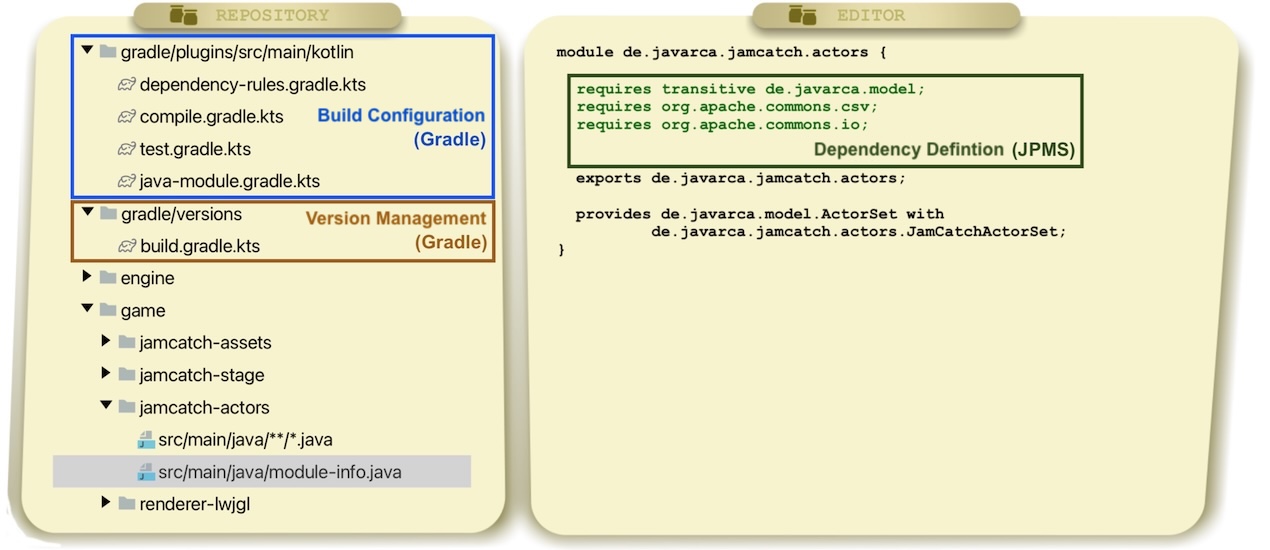Click the java-module.gradle.kts Gradle icon
1270x550 pixels.
pyautogui.click(x=127, y=181)
